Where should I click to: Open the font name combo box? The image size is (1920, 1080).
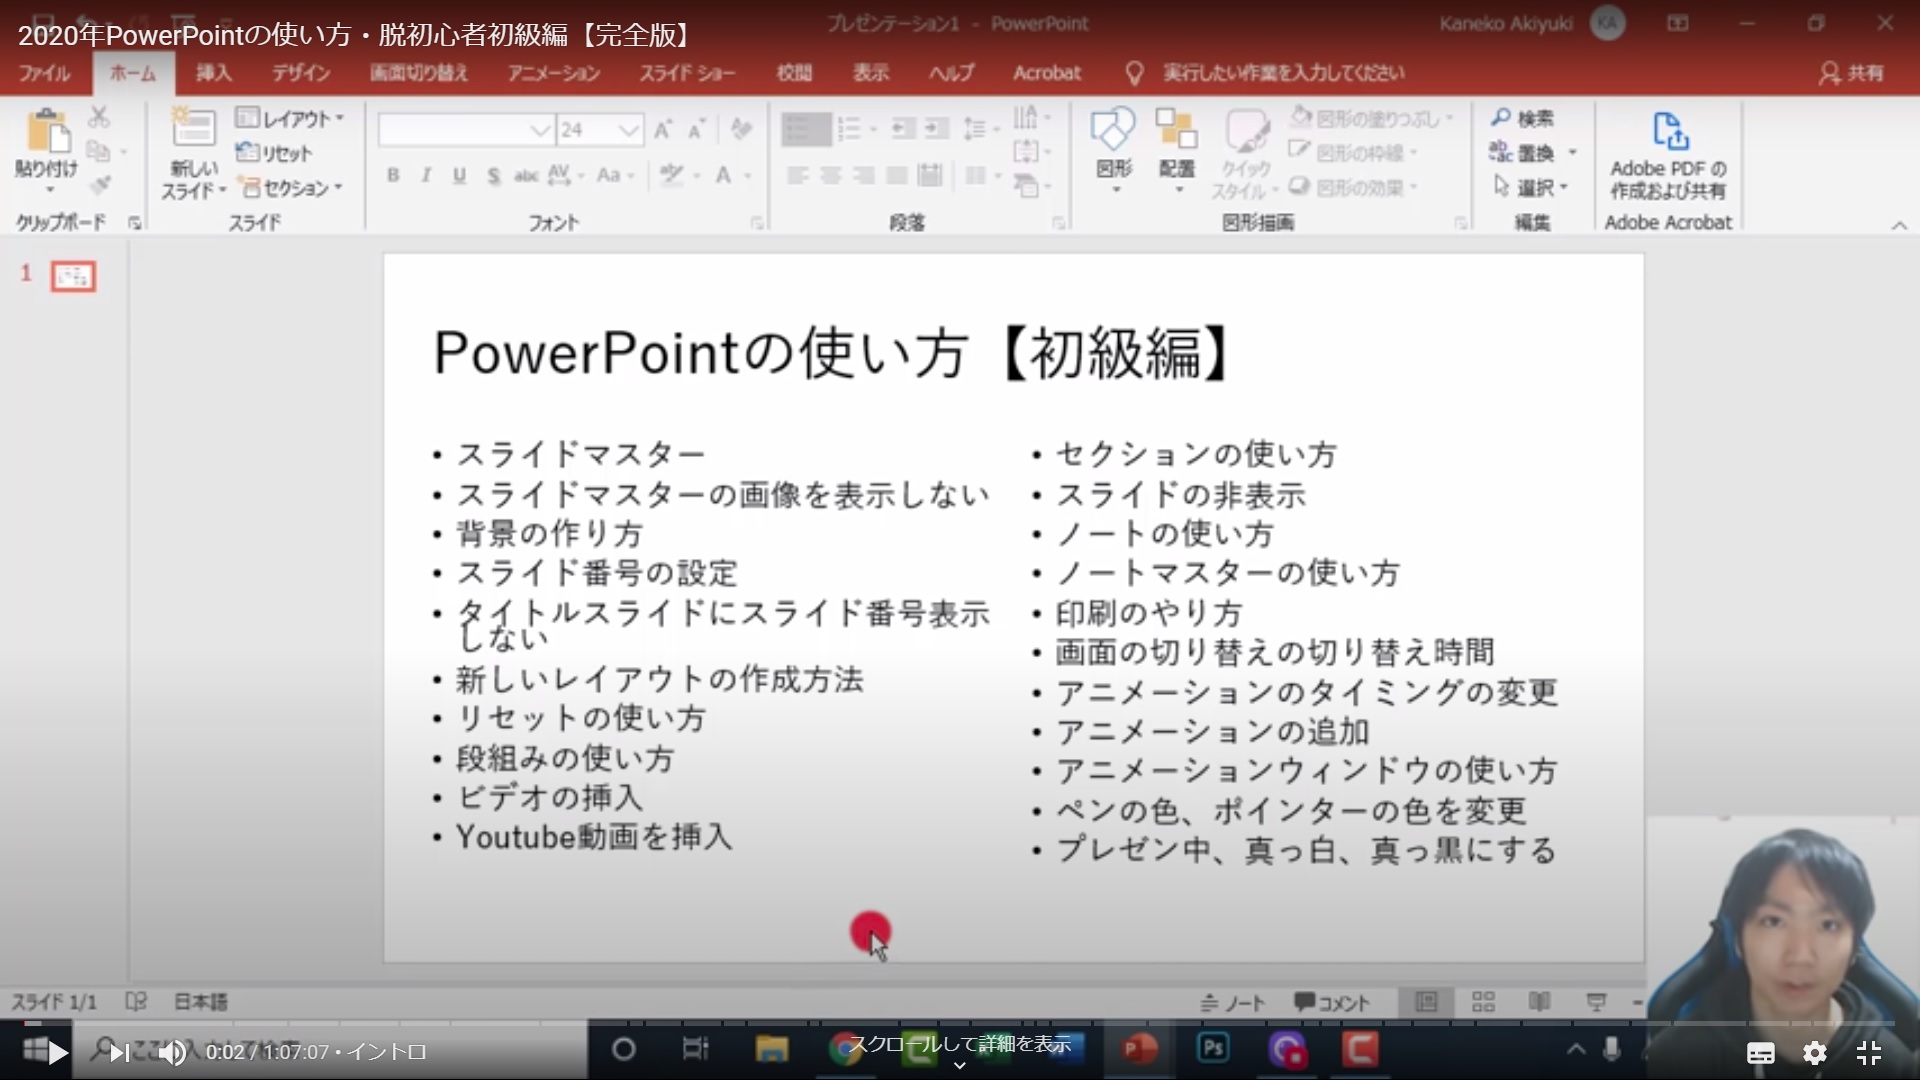click(465, 130)
